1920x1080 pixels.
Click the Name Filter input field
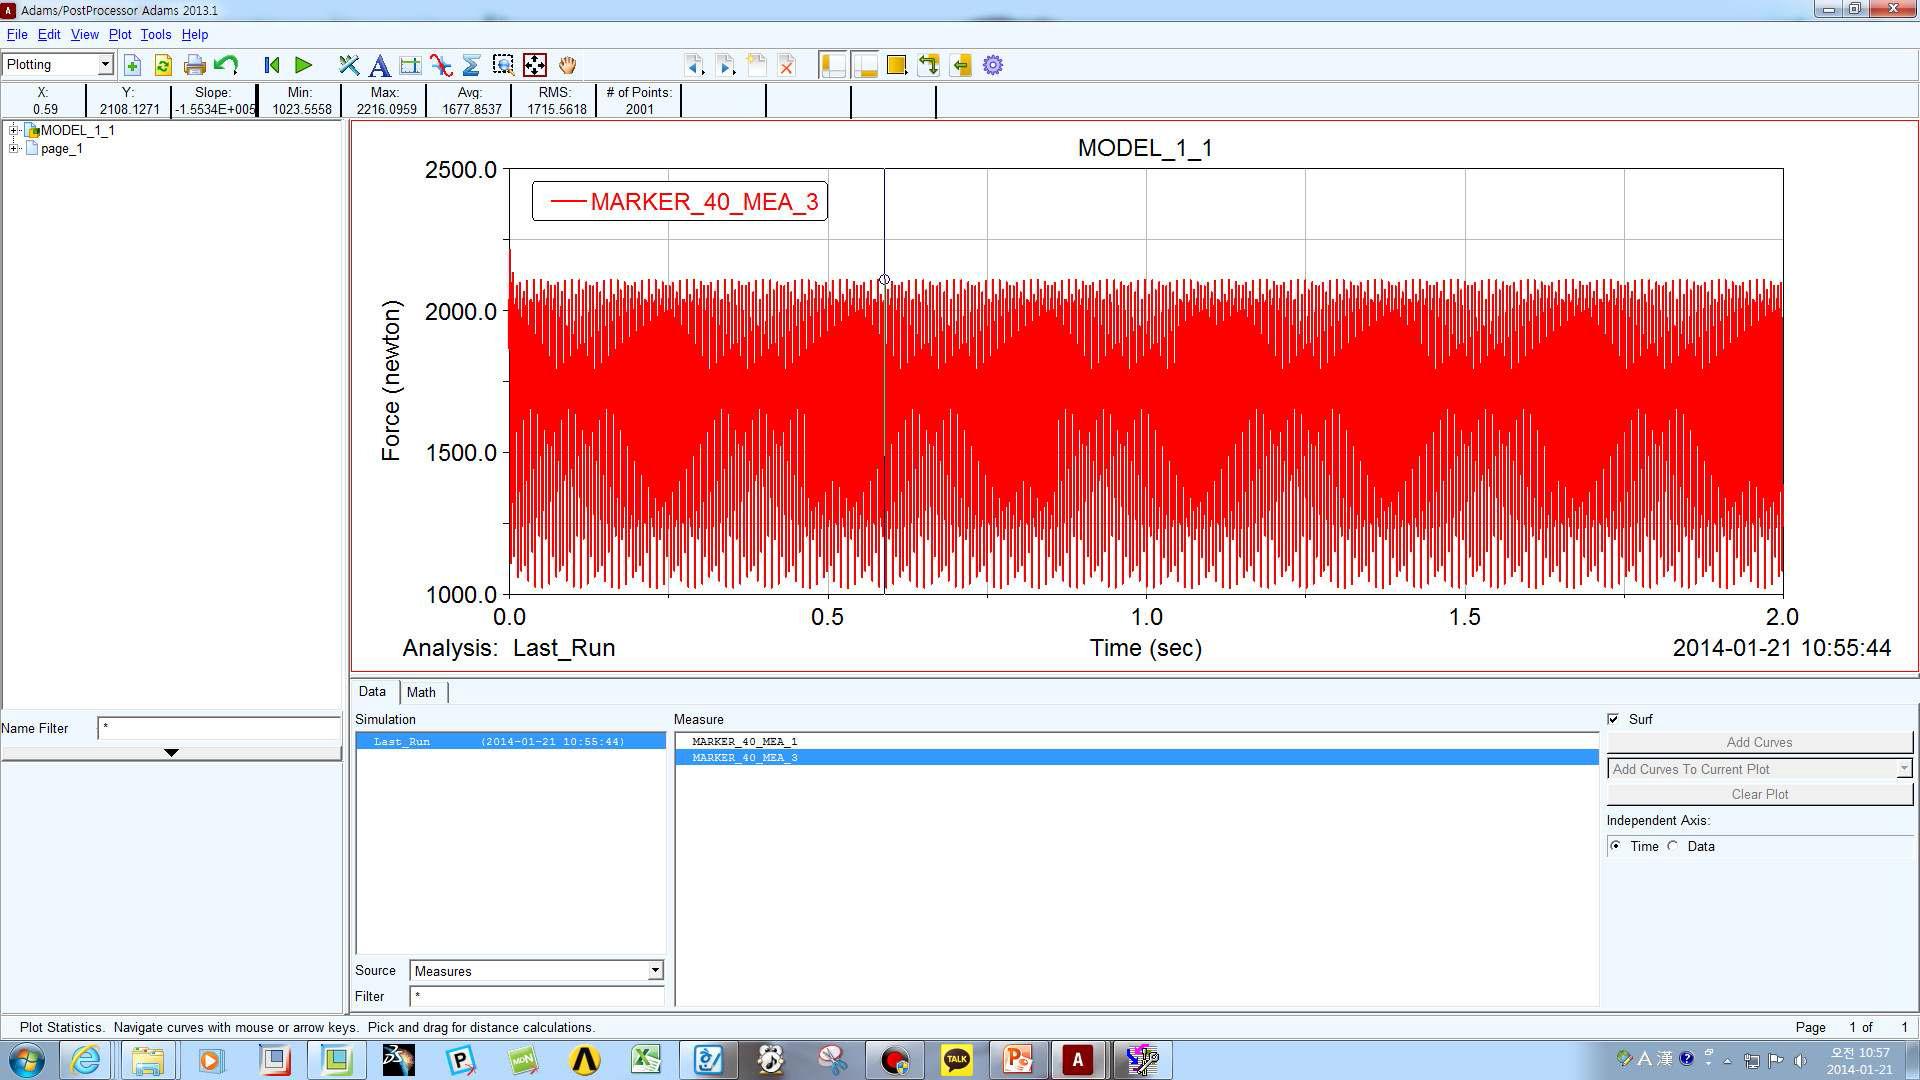219,728
